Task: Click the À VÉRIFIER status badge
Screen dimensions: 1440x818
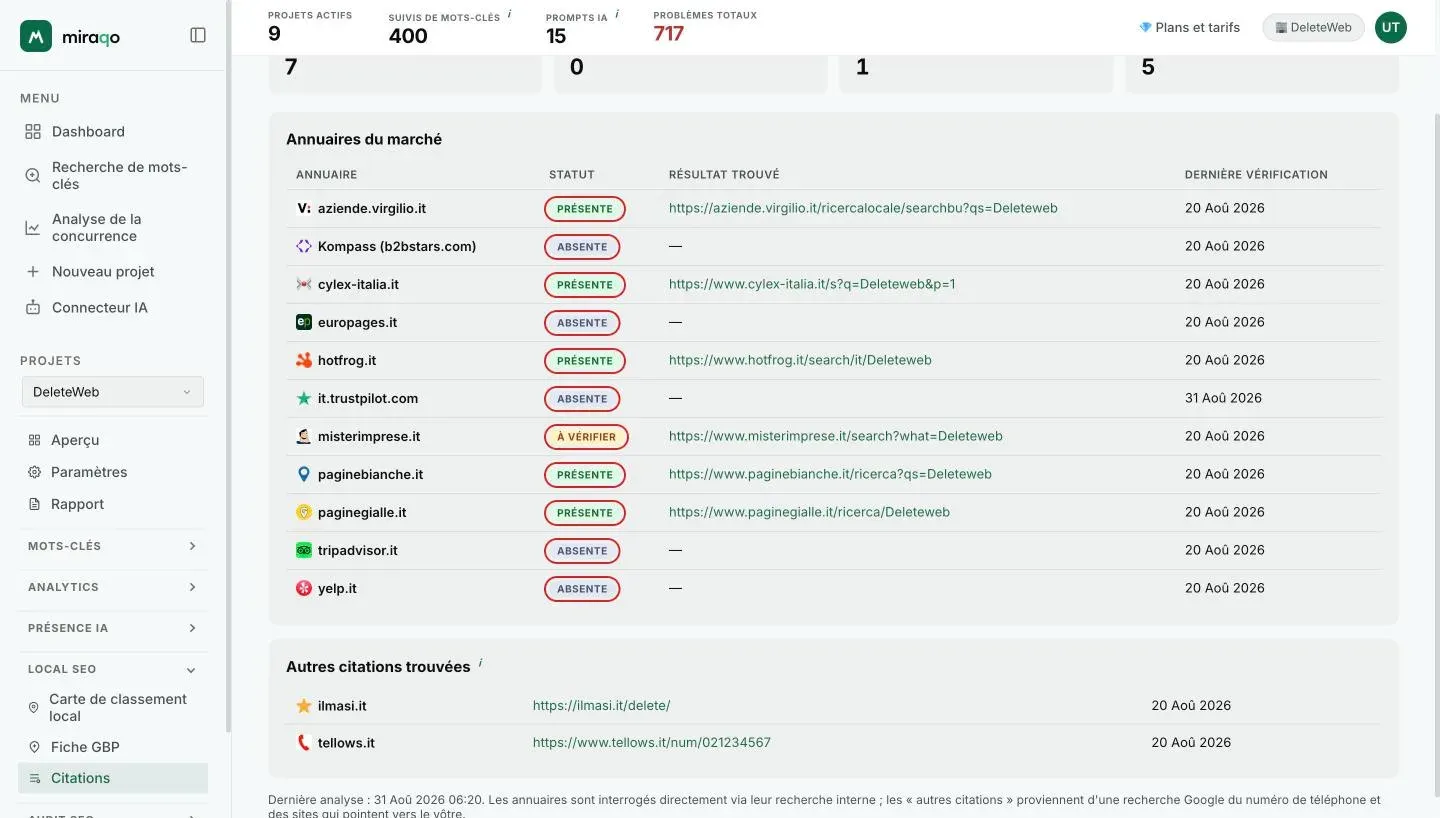Action: coord(586,437)
